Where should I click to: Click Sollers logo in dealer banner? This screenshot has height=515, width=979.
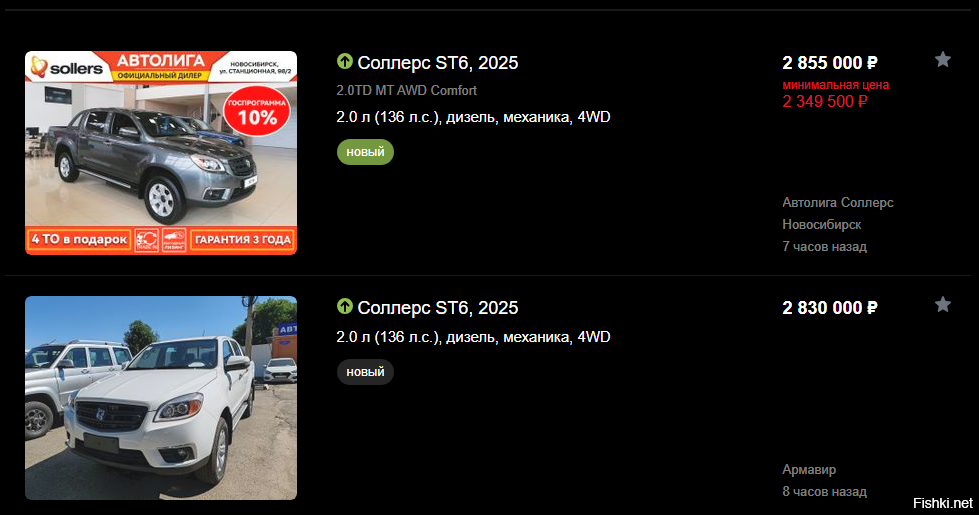[67, 67]
